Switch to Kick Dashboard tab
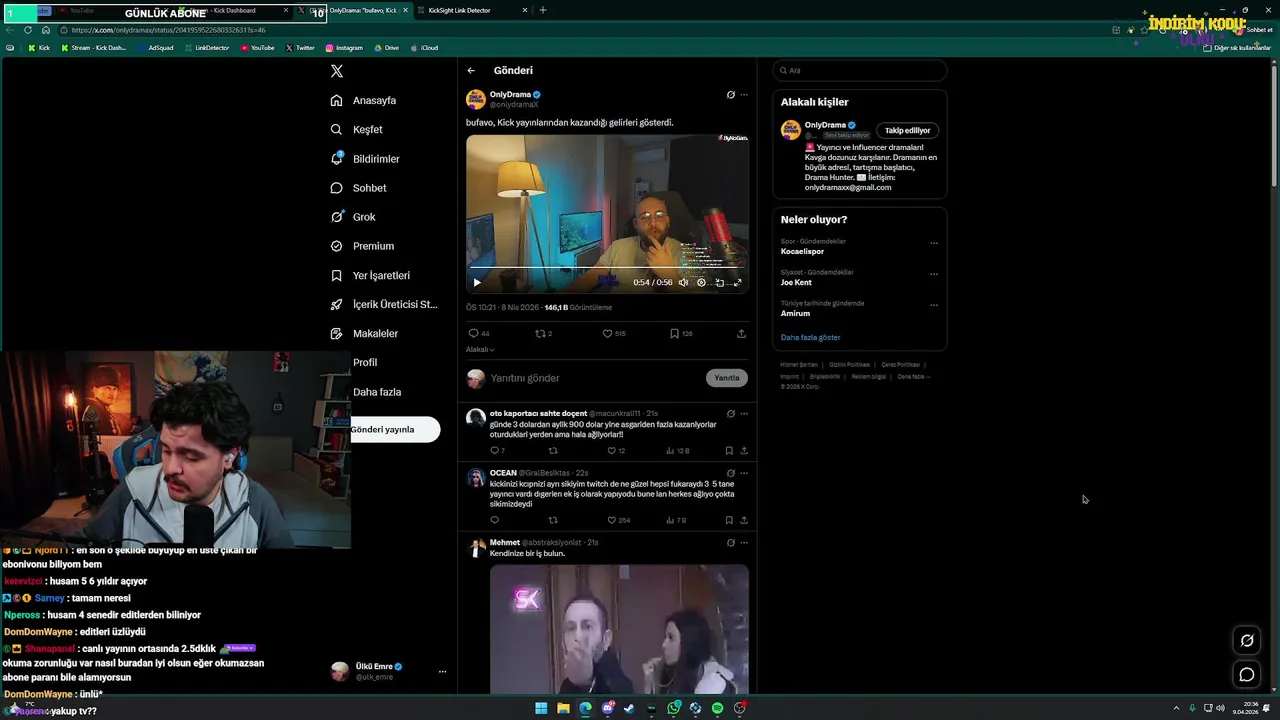 pos(235,10)
